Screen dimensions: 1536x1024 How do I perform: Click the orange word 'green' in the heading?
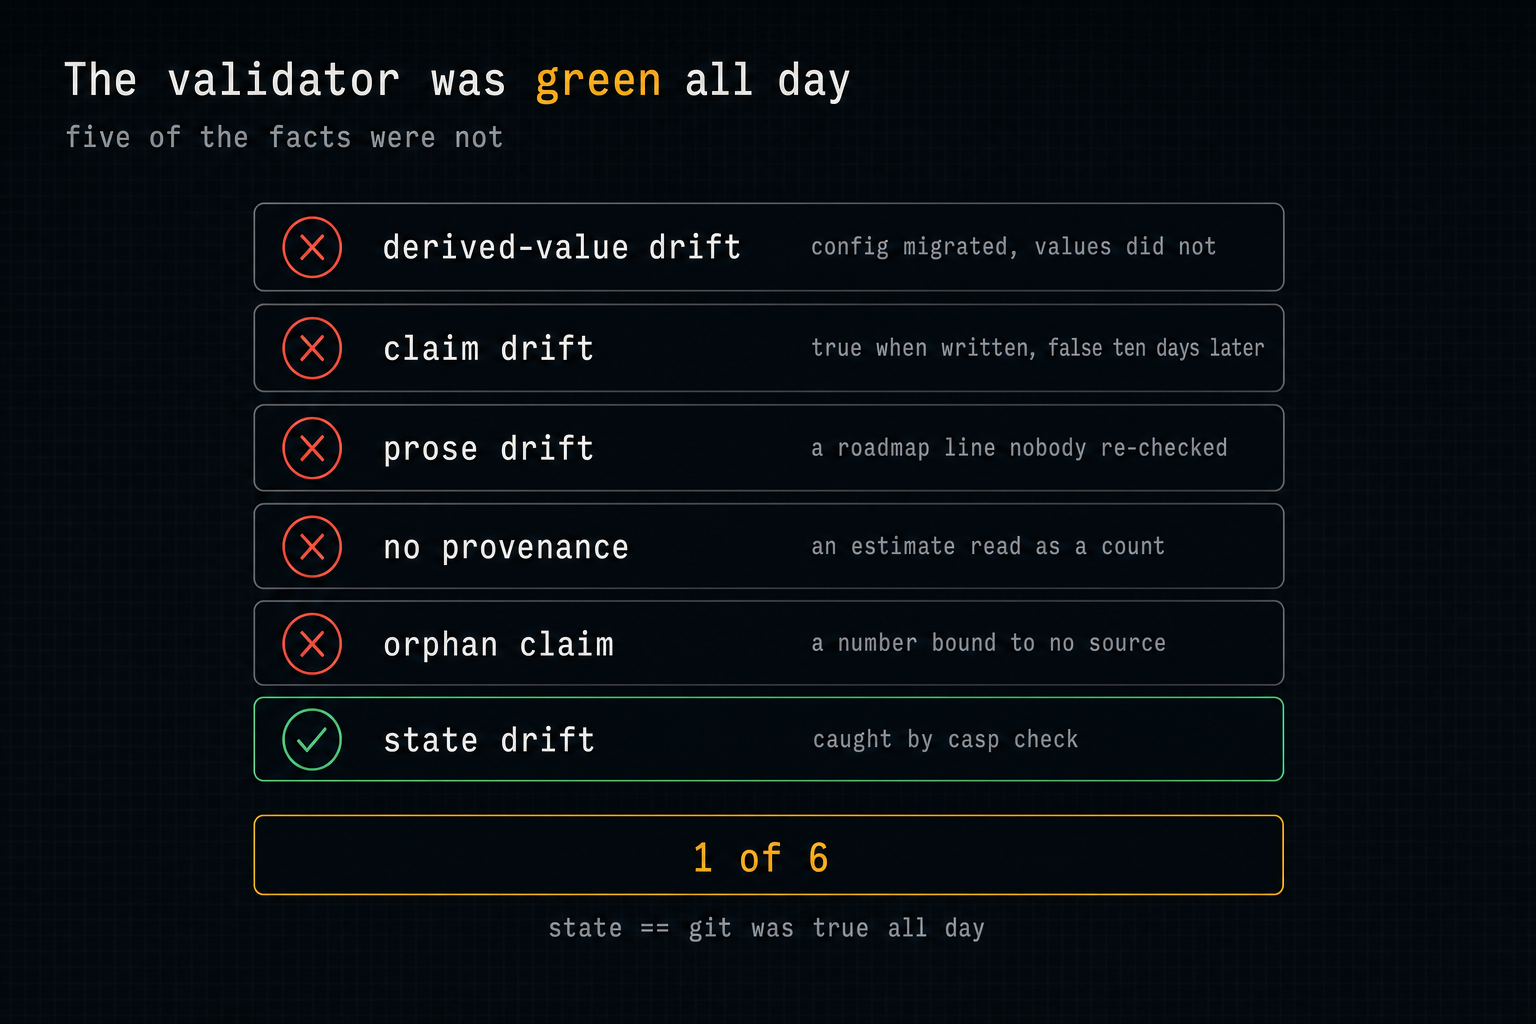coord(598,80)
